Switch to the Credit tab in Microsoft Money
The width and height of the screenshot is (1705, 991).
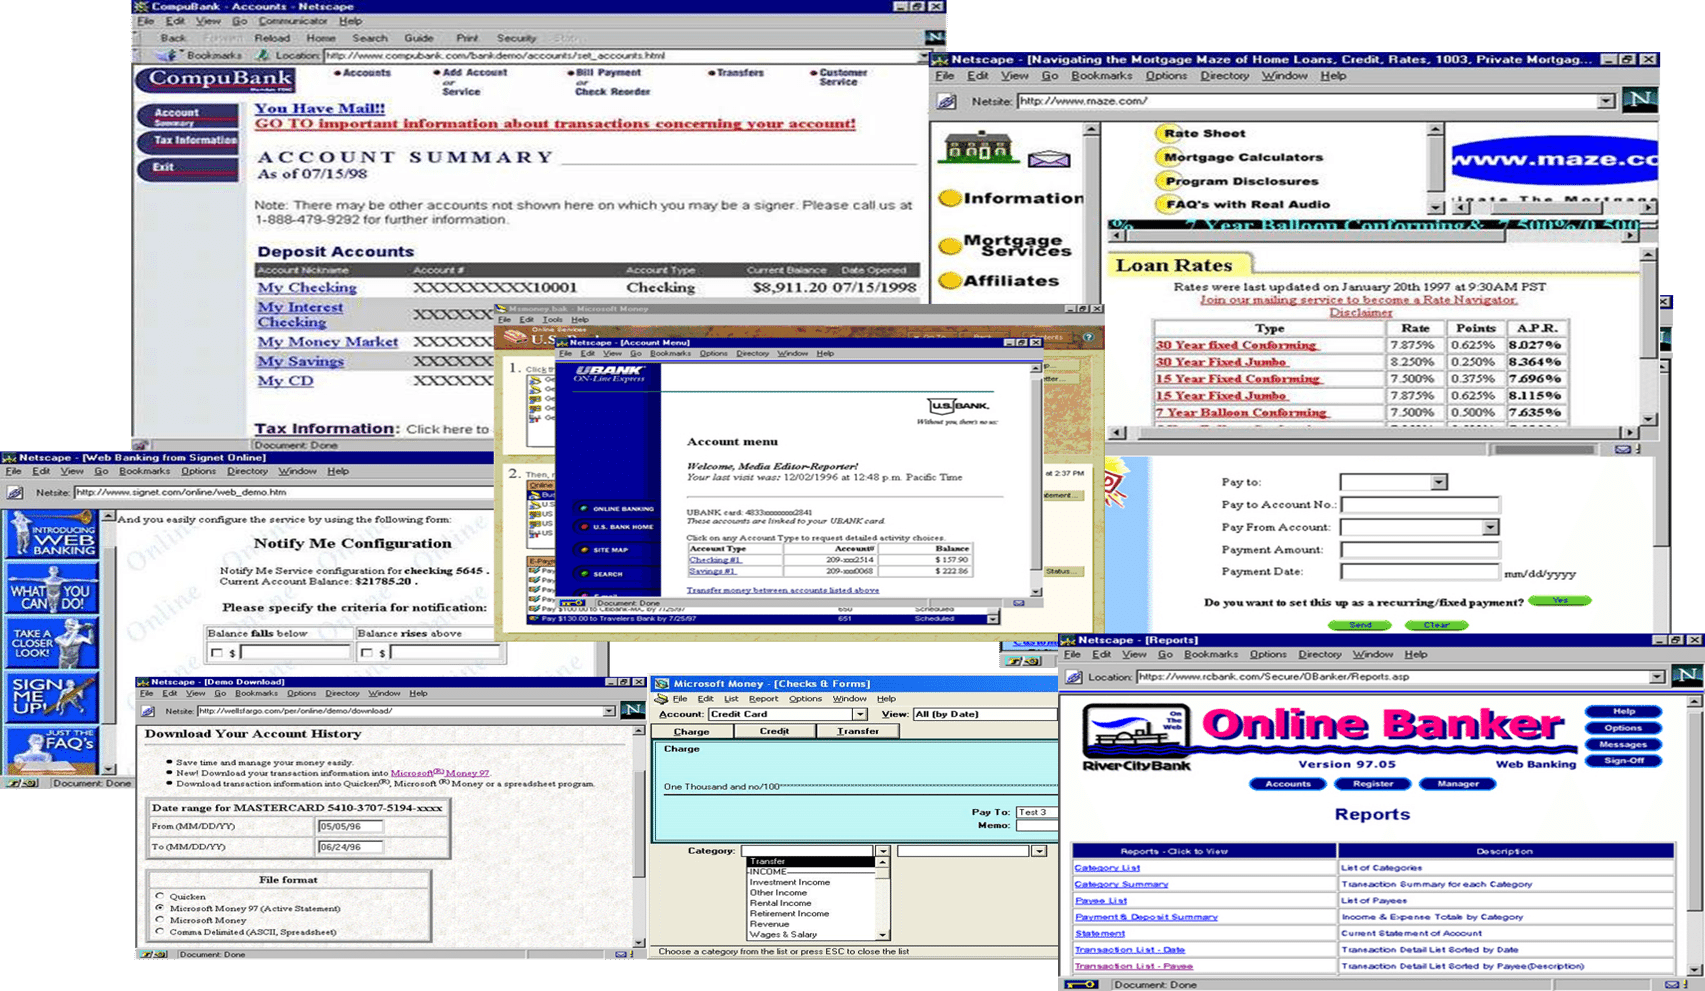point(775,731)
